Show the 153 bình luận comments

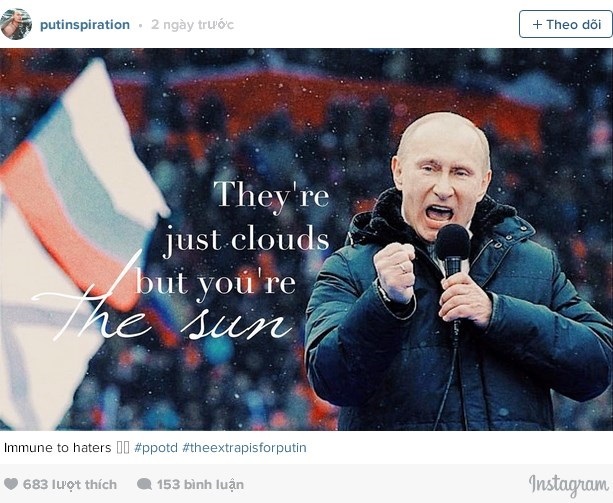pos(200,485)
